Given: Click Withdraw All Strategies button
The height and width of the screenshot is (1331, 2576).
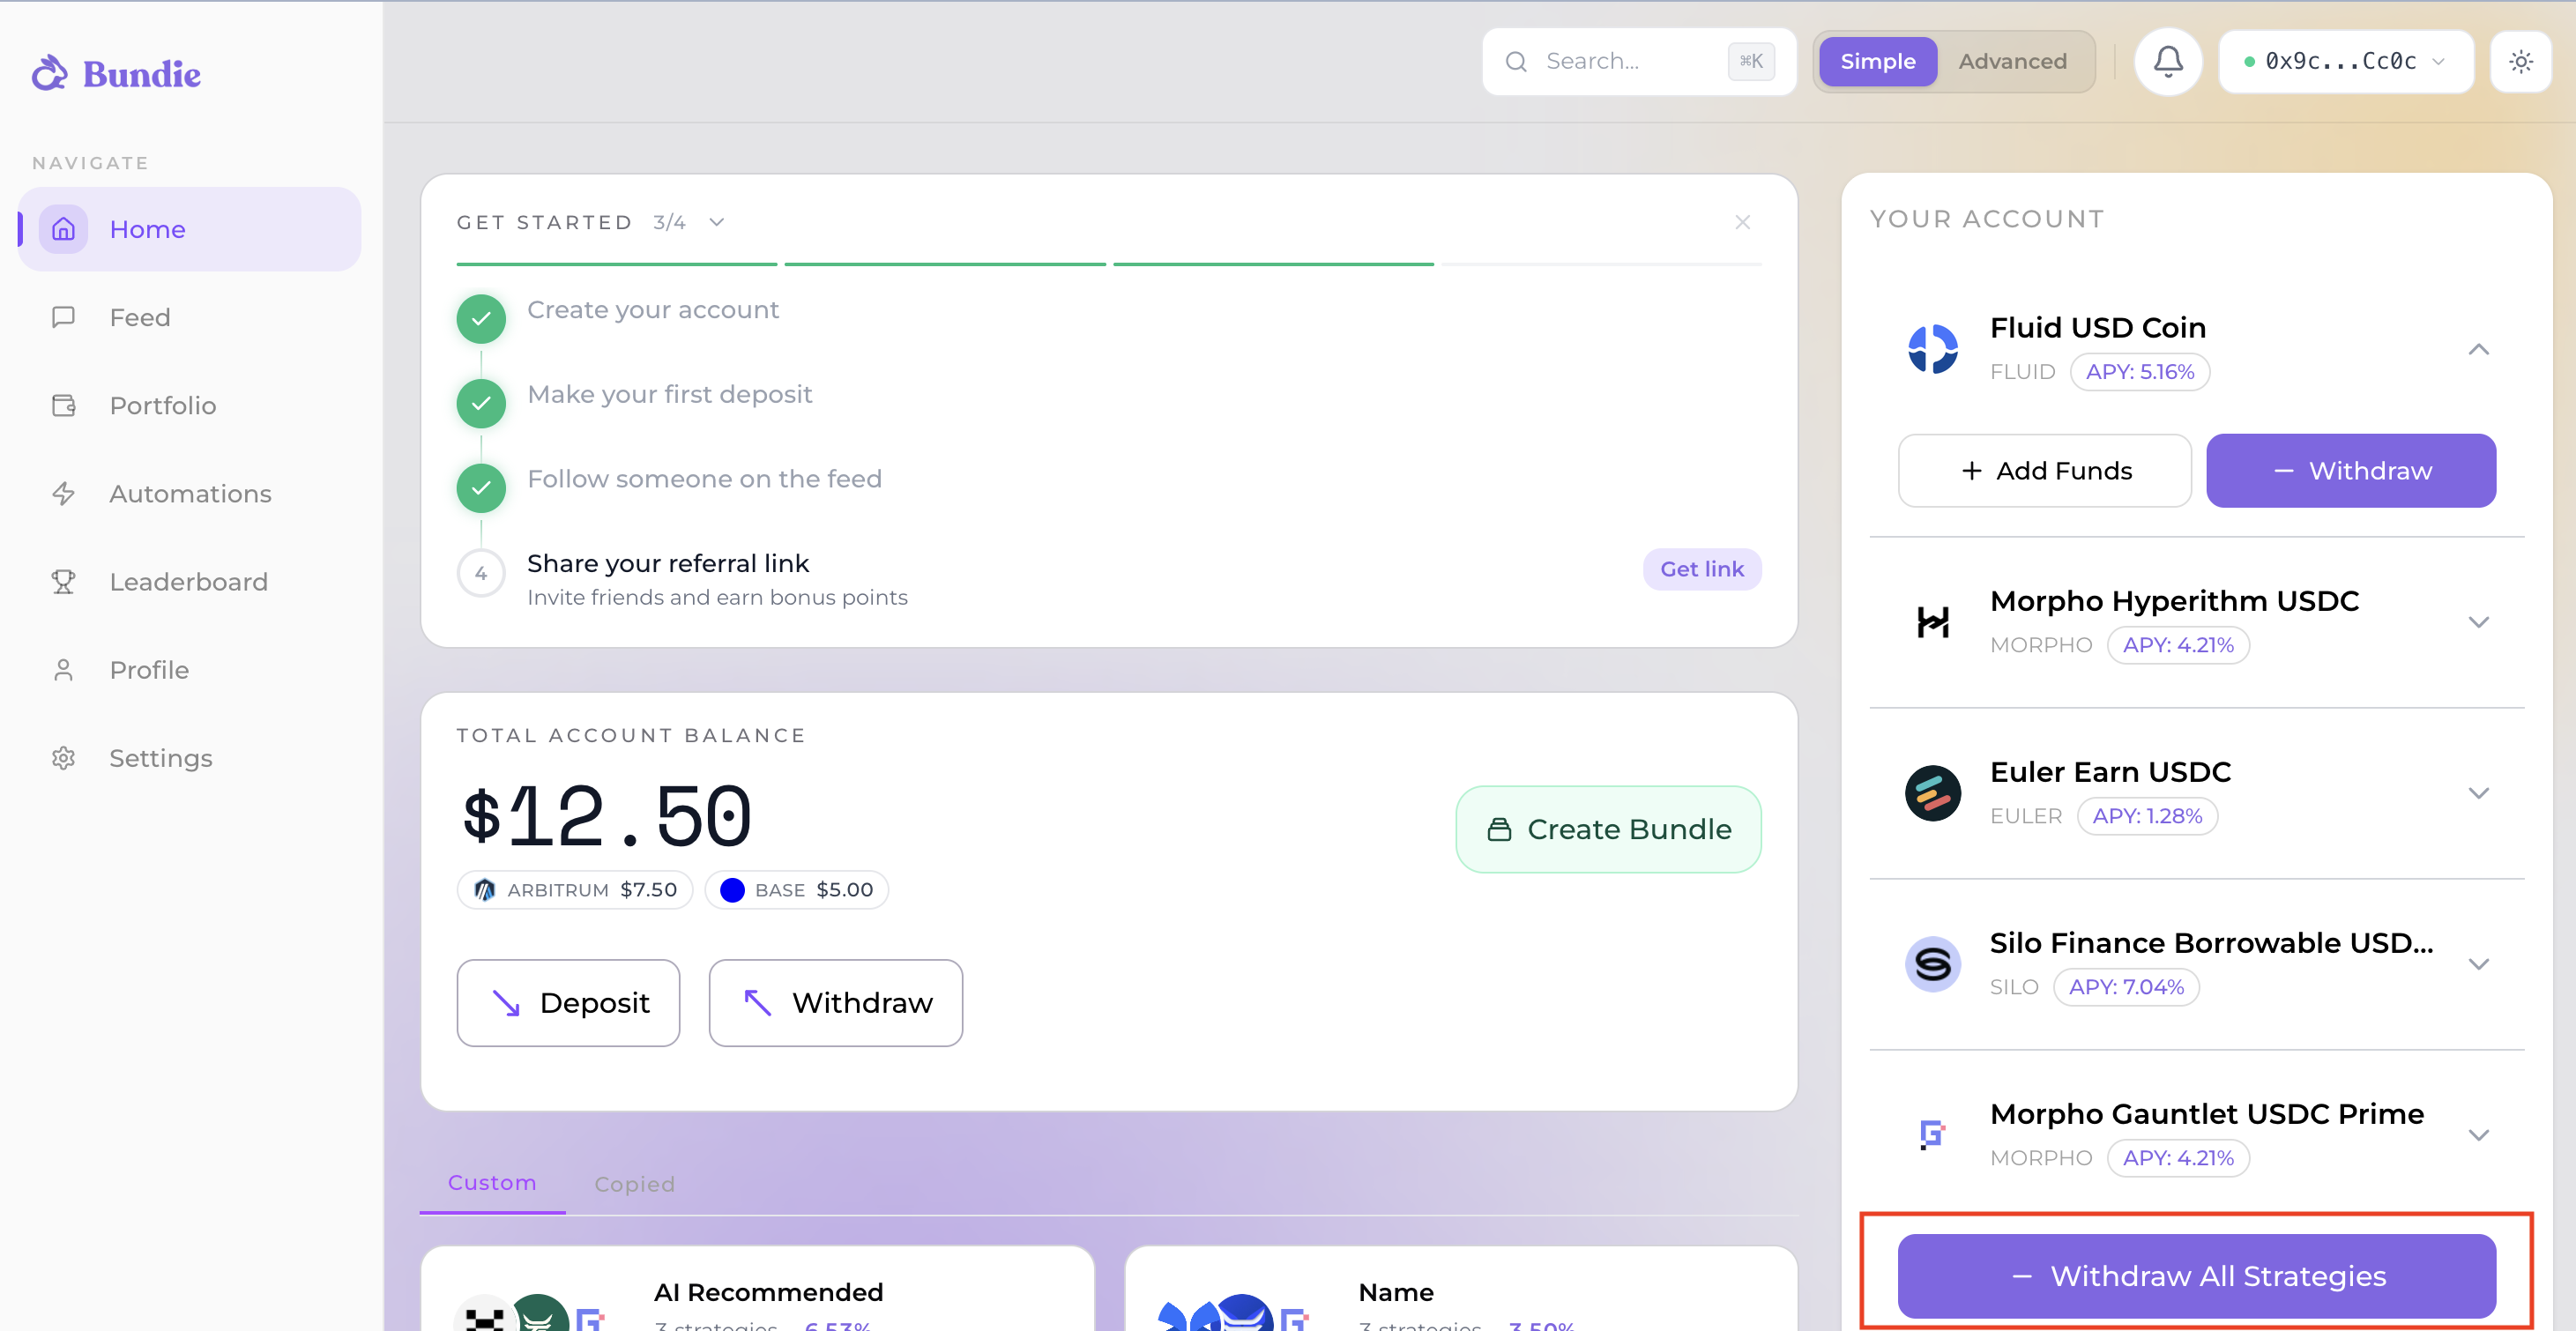Looking at the screenshot, I should pos(2196,1275).
